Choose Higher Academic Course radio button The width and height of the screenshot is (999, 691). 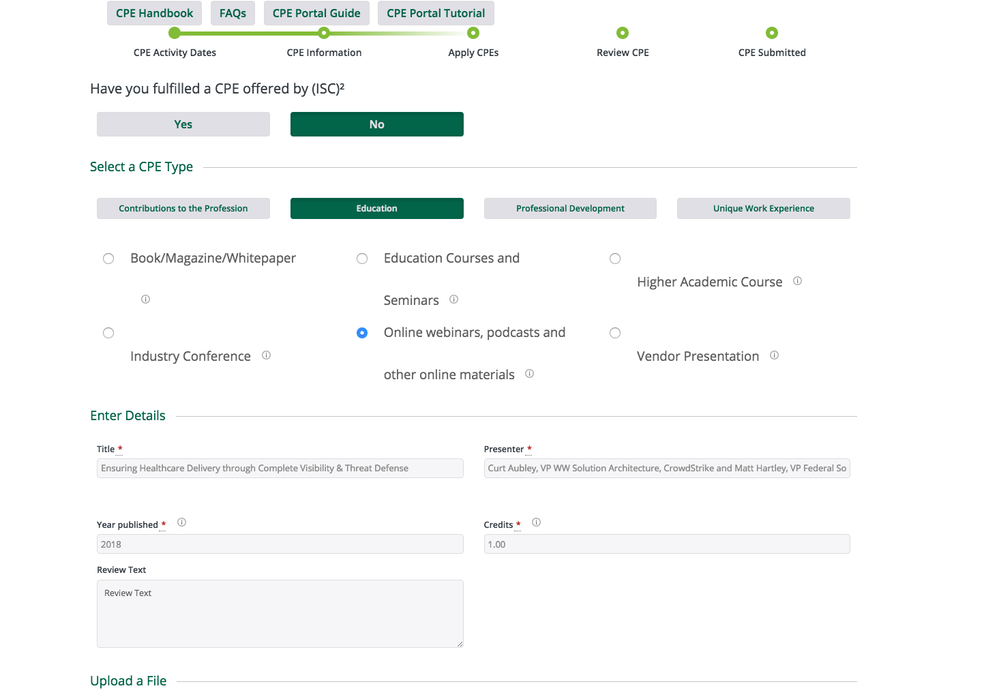point(615,259)
